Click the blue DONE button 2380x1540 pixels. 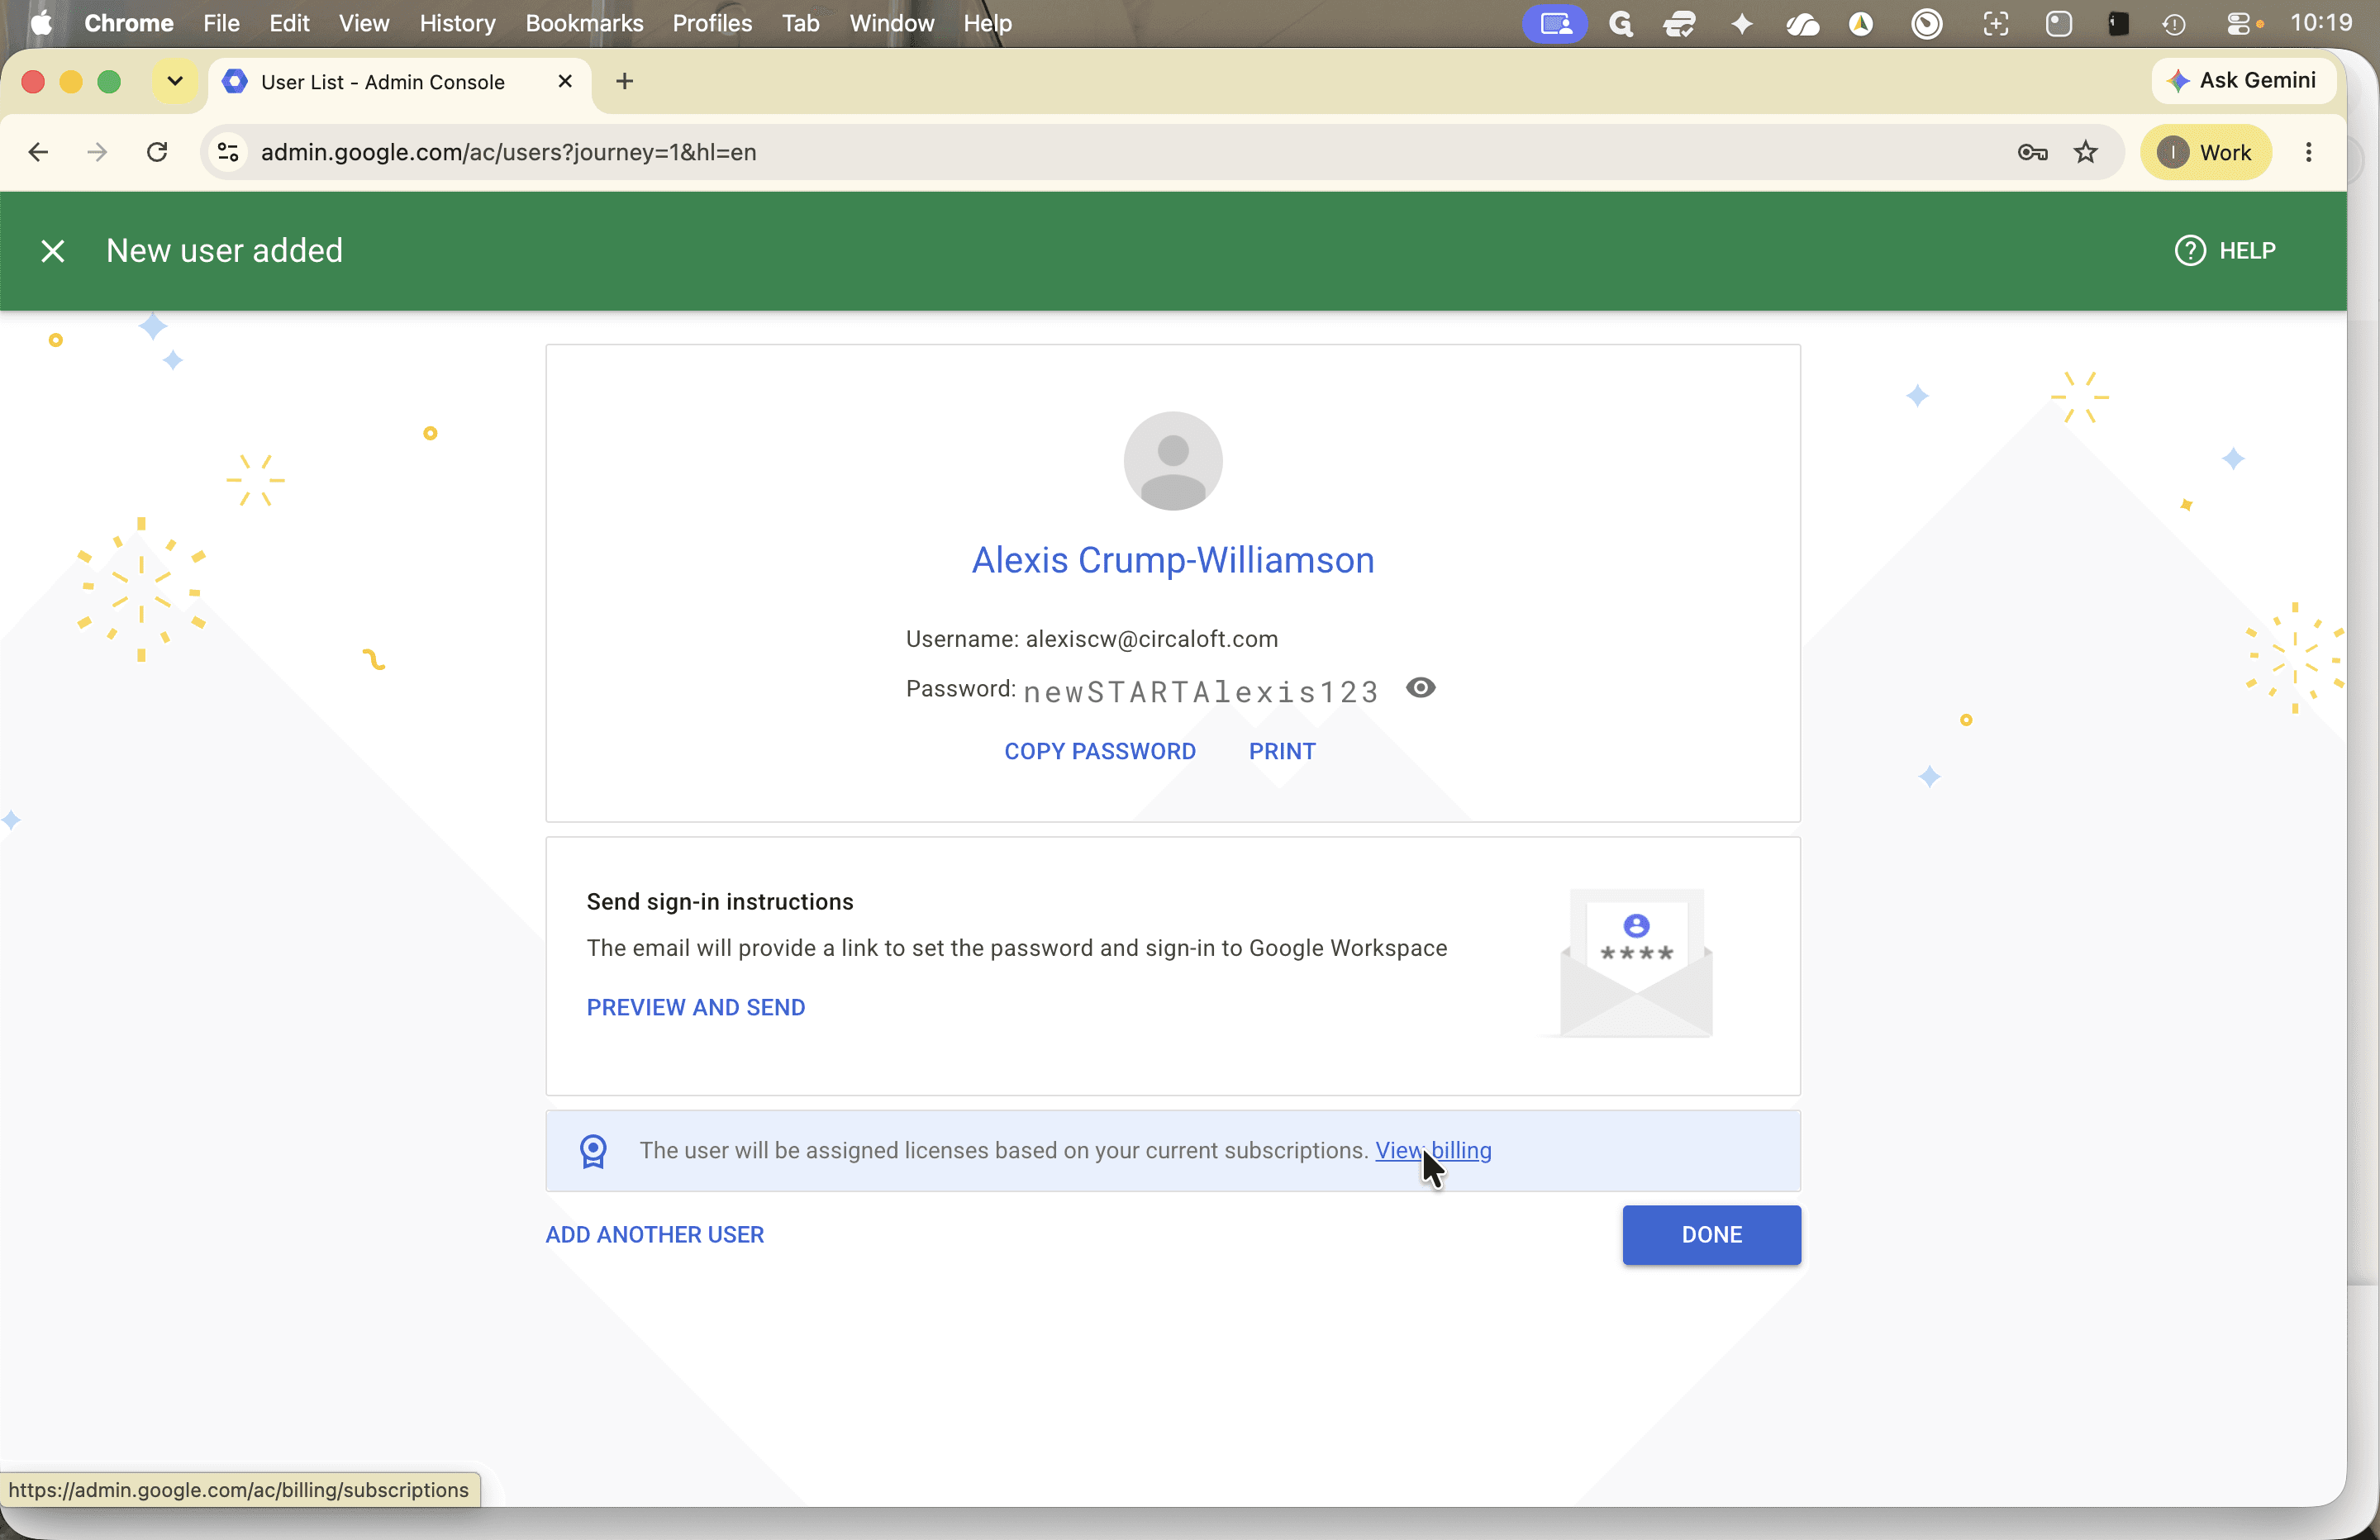tap(1712, 1235)
